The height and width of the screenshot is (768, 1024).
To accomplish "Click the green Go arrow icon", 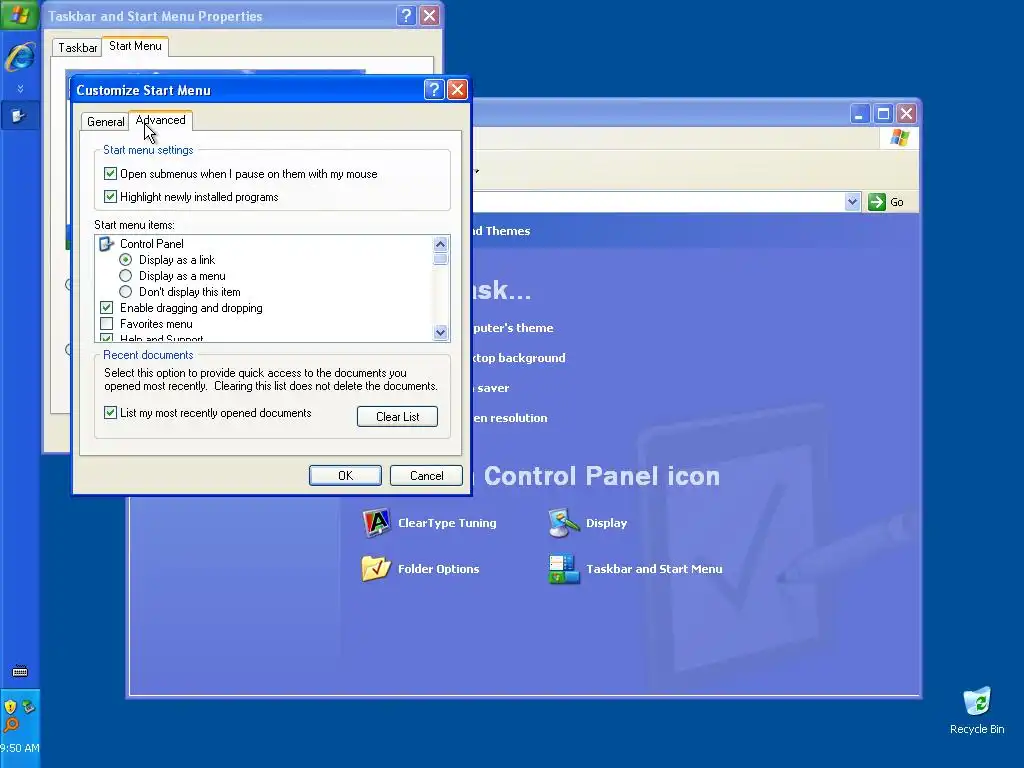I will click(x=876, y=202).
